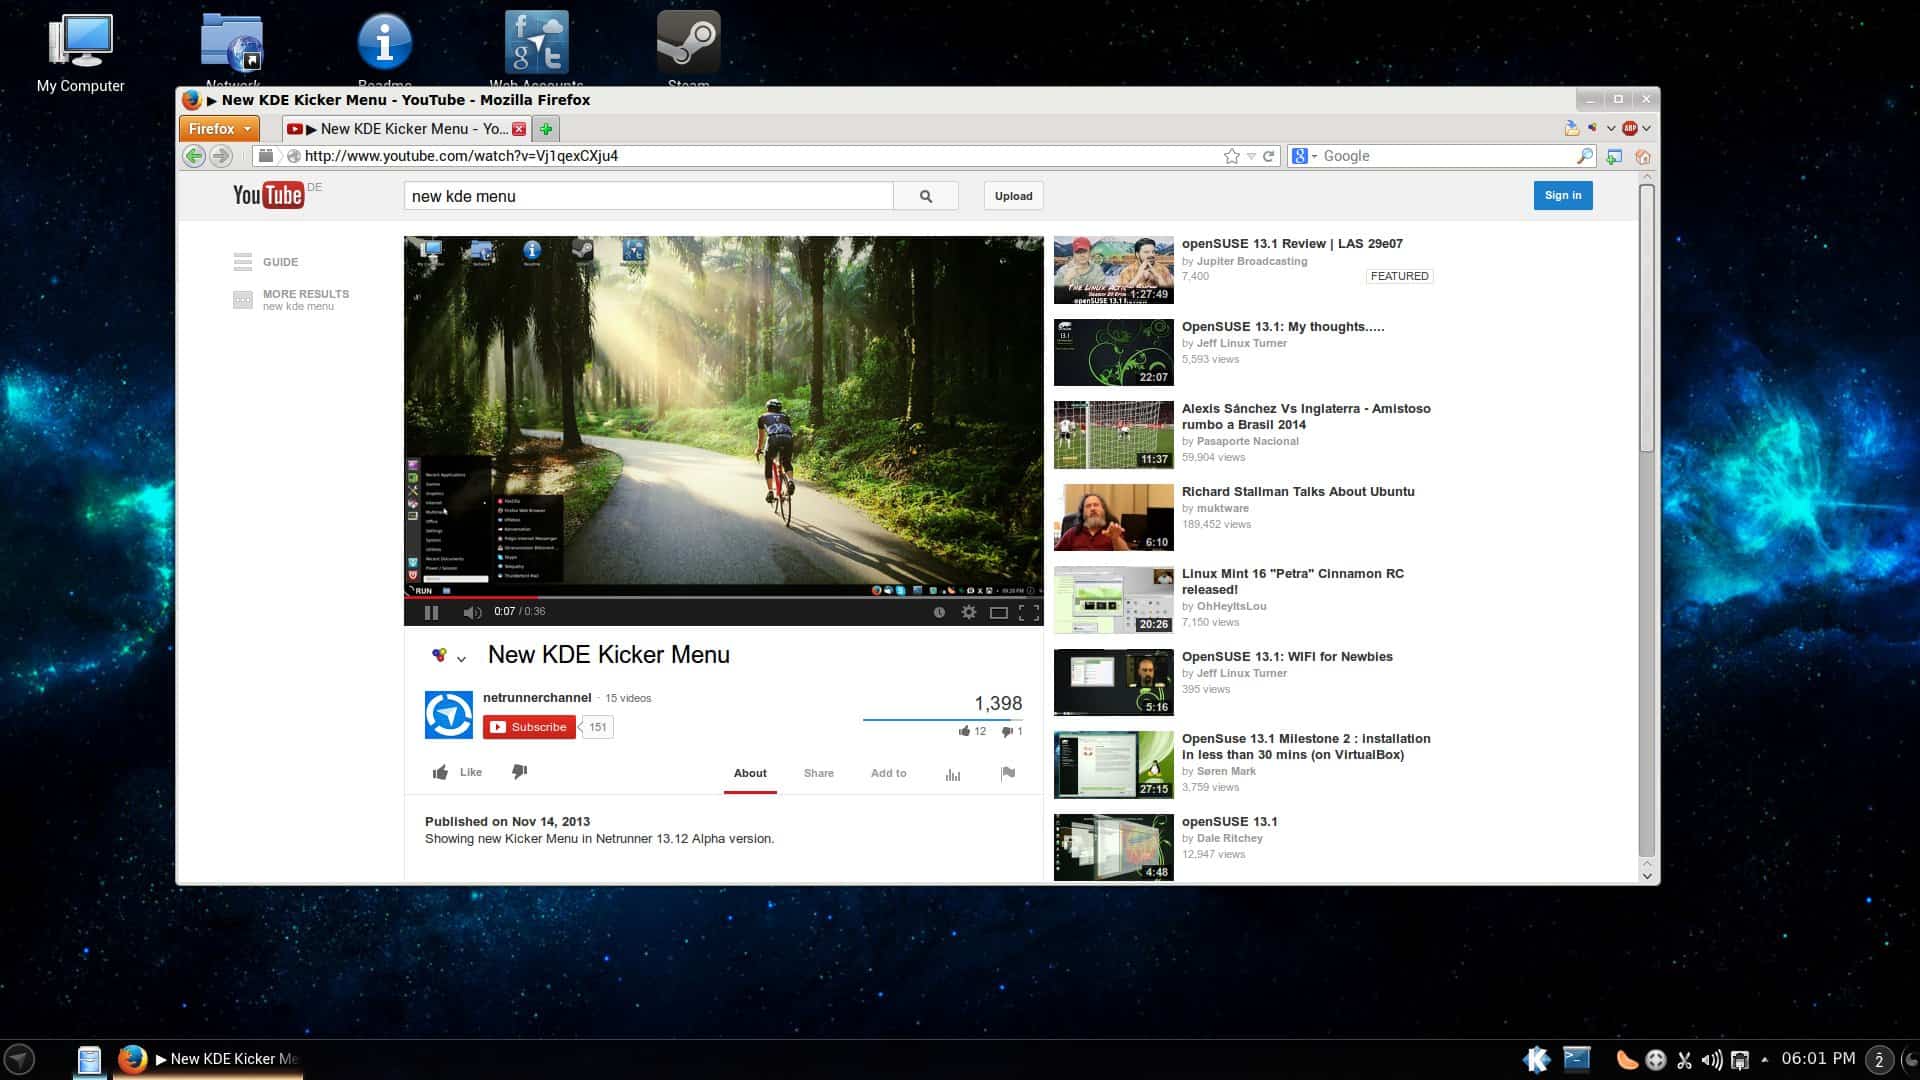Like the video with thumbs-up

(x=457, y=772)
